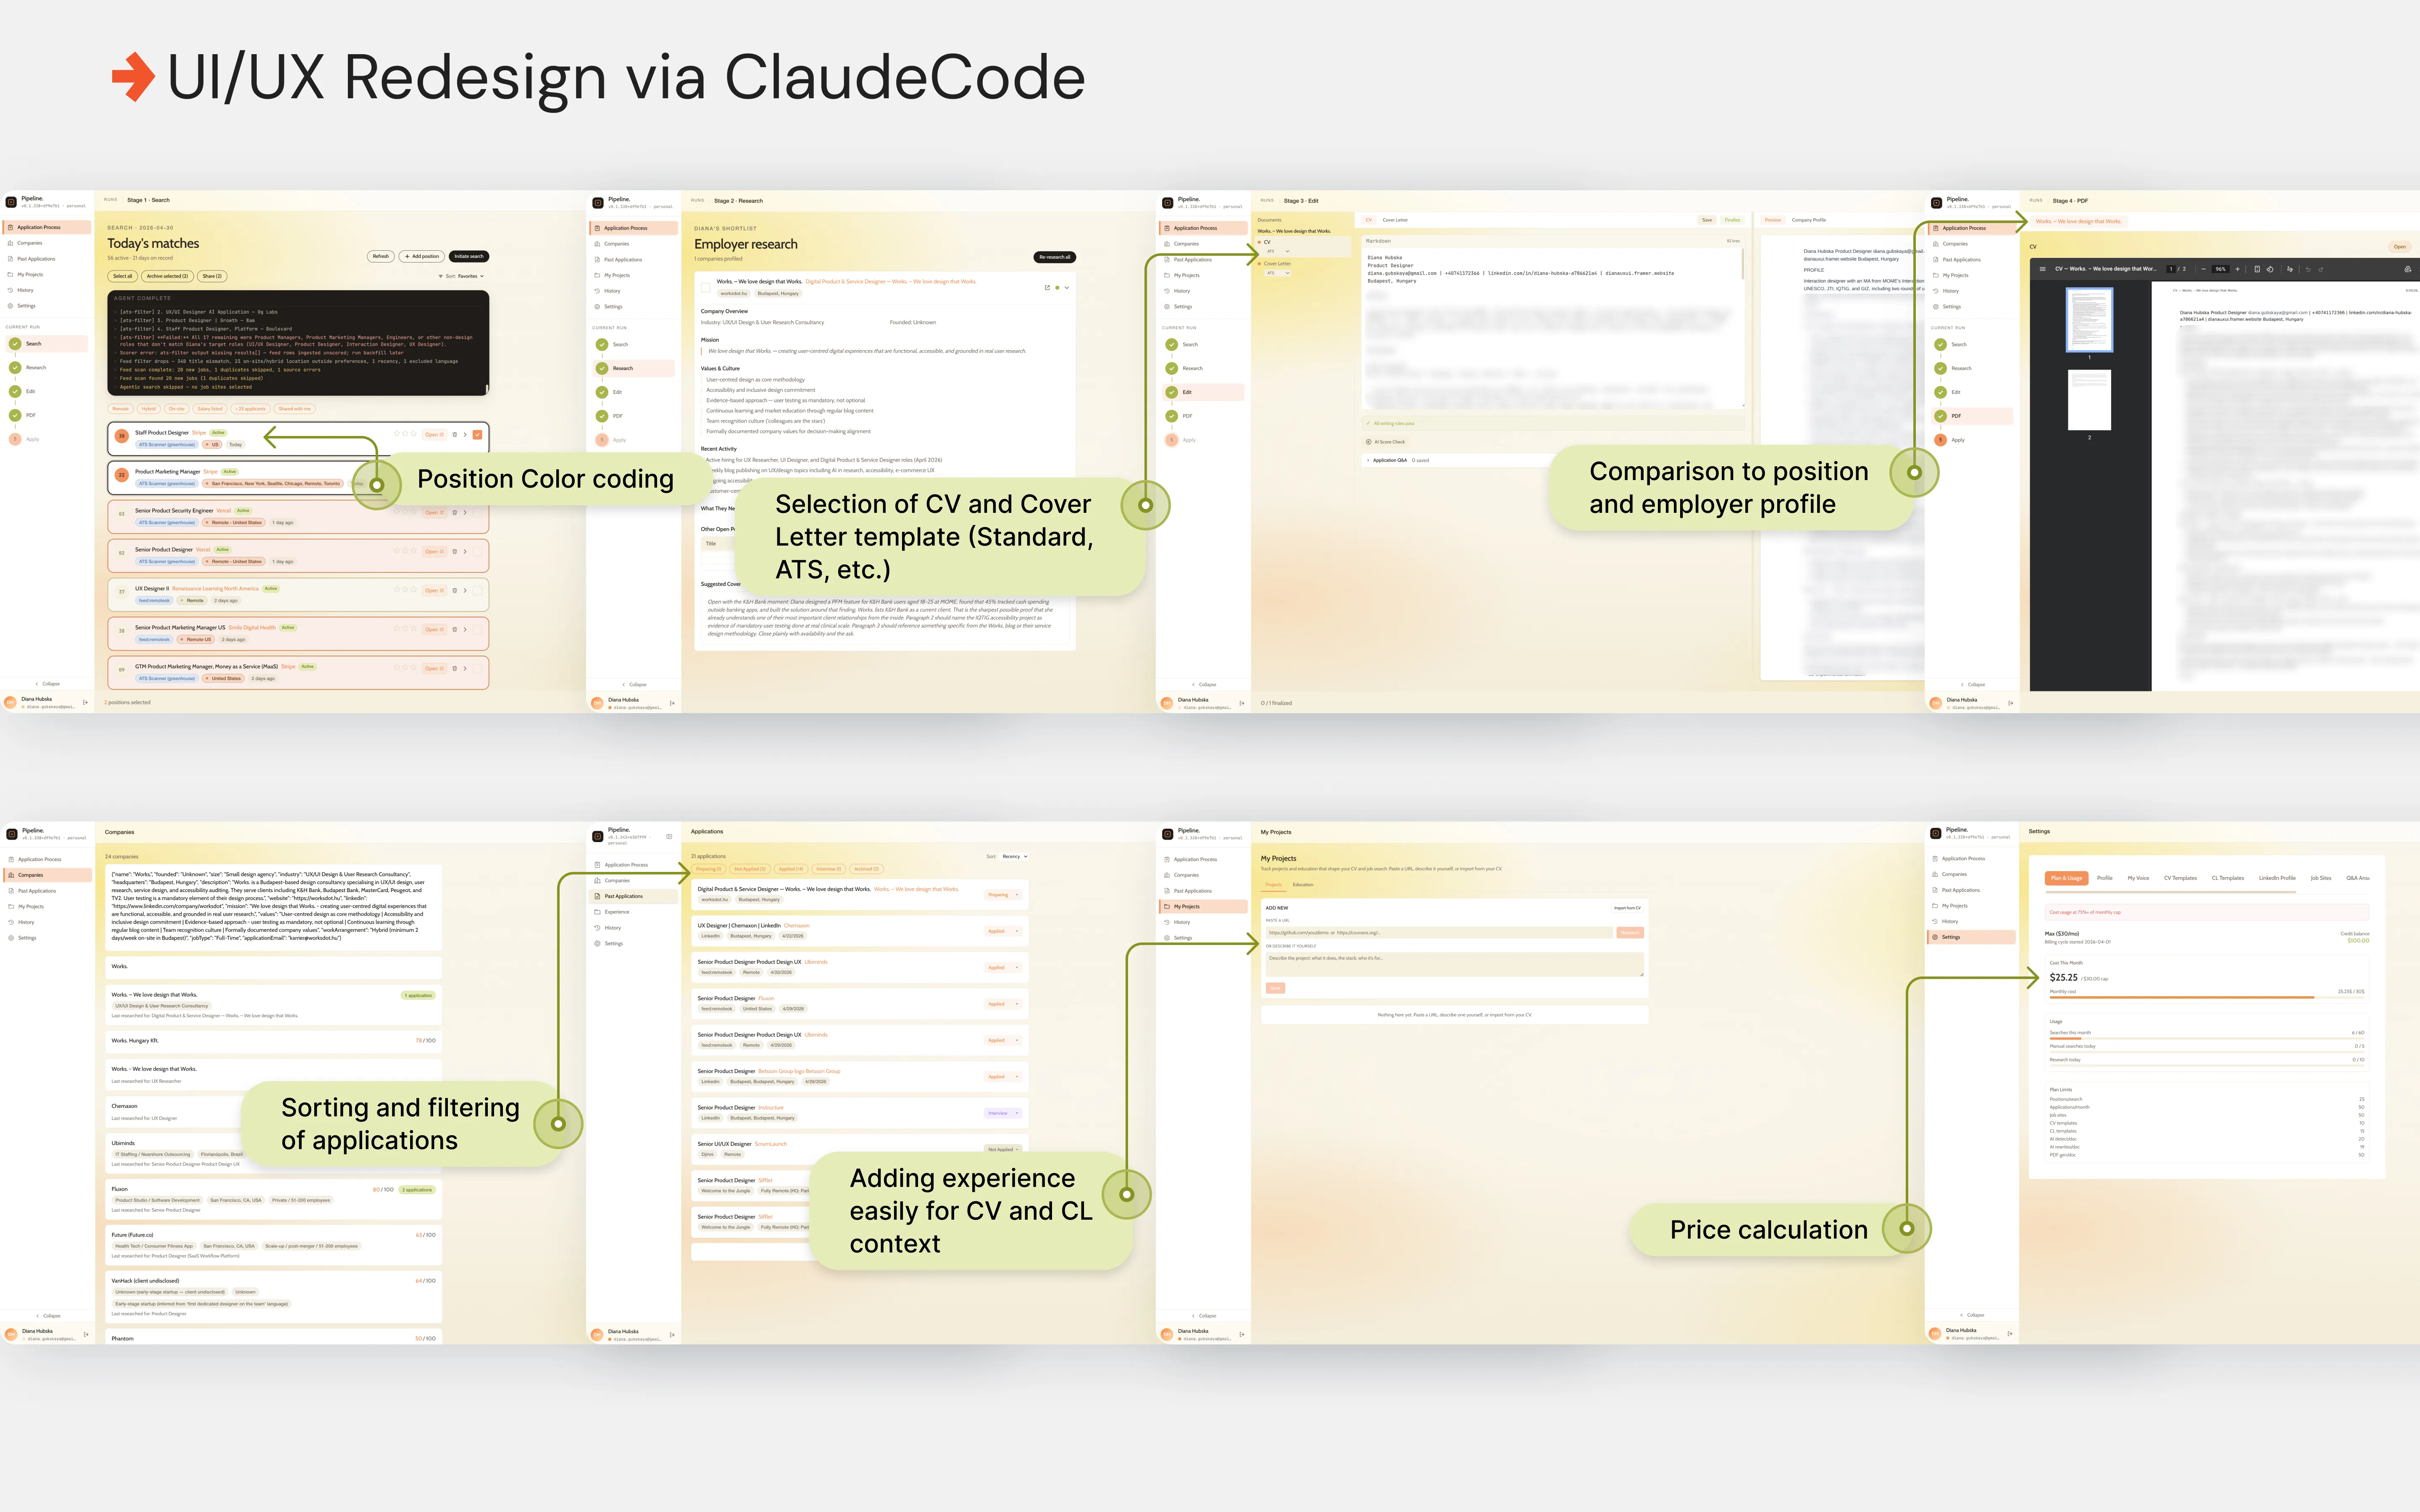Click trash icon on UX Designer II row
The image size is (2420, 1512).
455,590
